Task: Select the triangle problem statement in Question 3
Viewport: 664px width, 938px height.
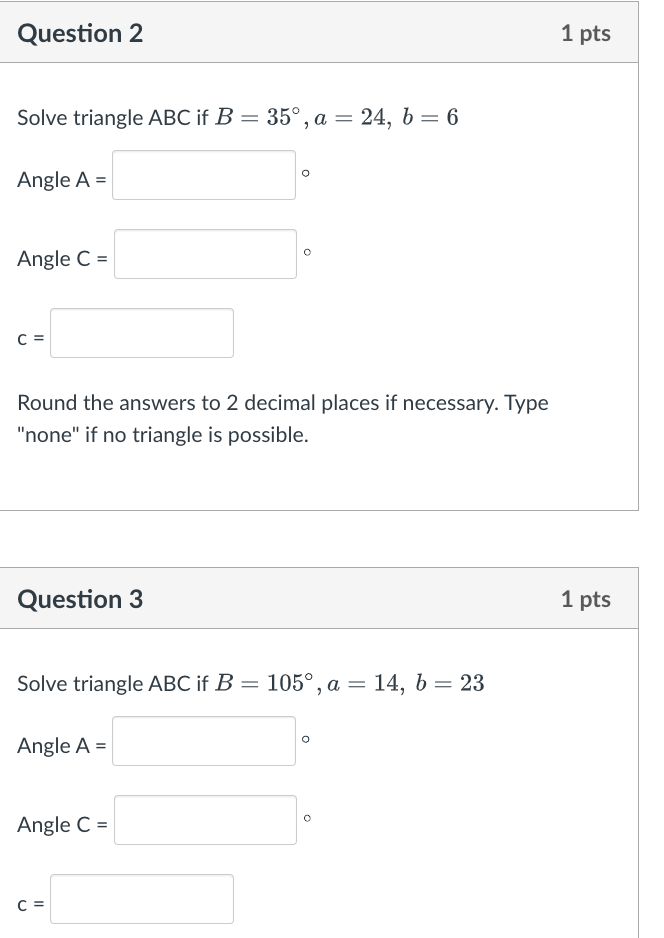Action: pos(248,682)
